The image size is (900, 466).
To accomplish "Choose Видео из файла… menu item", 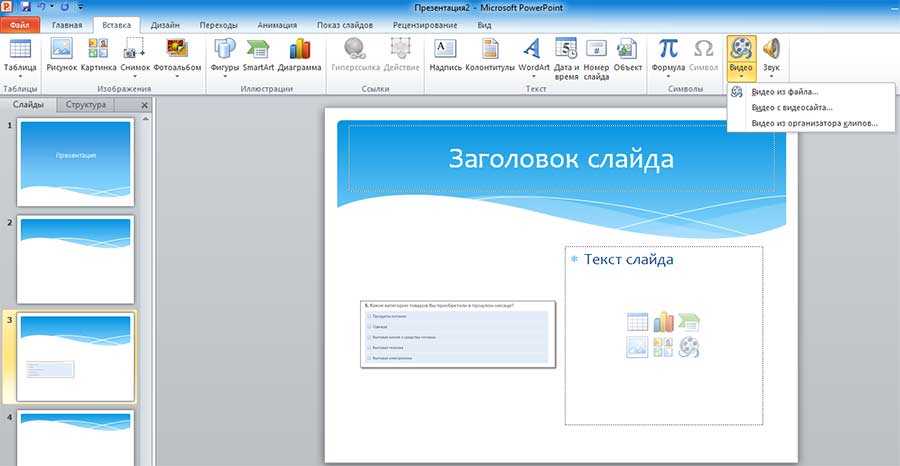I will (810, 92).
